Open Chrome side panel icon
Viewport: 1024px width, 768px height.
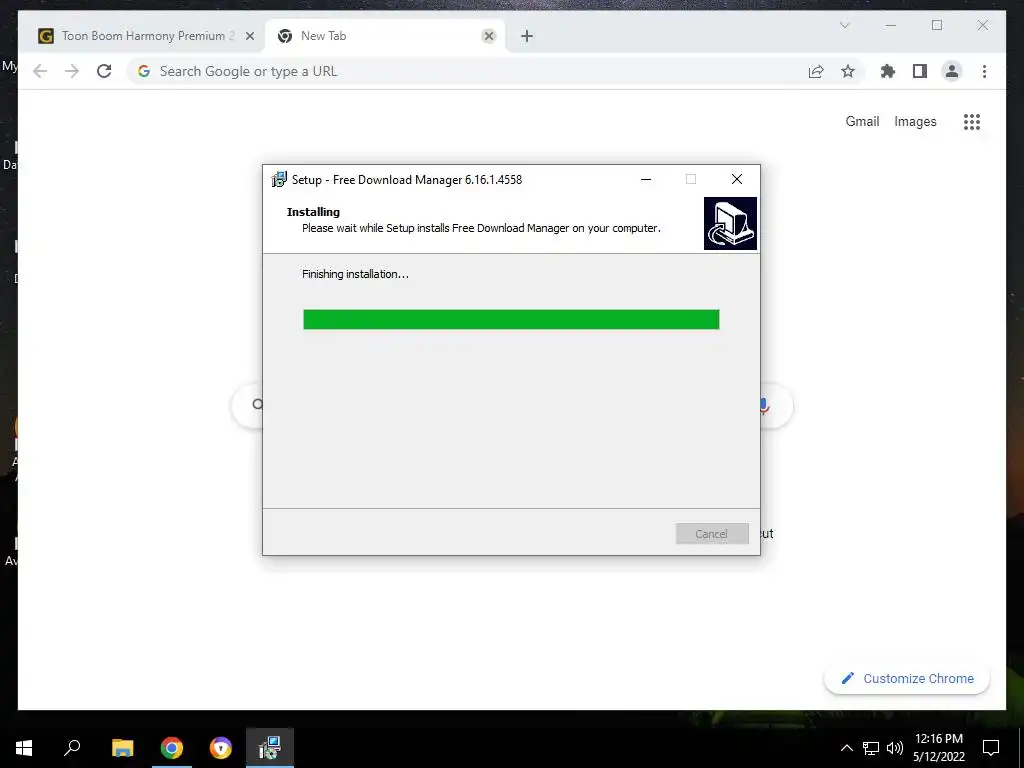(920, 71)
